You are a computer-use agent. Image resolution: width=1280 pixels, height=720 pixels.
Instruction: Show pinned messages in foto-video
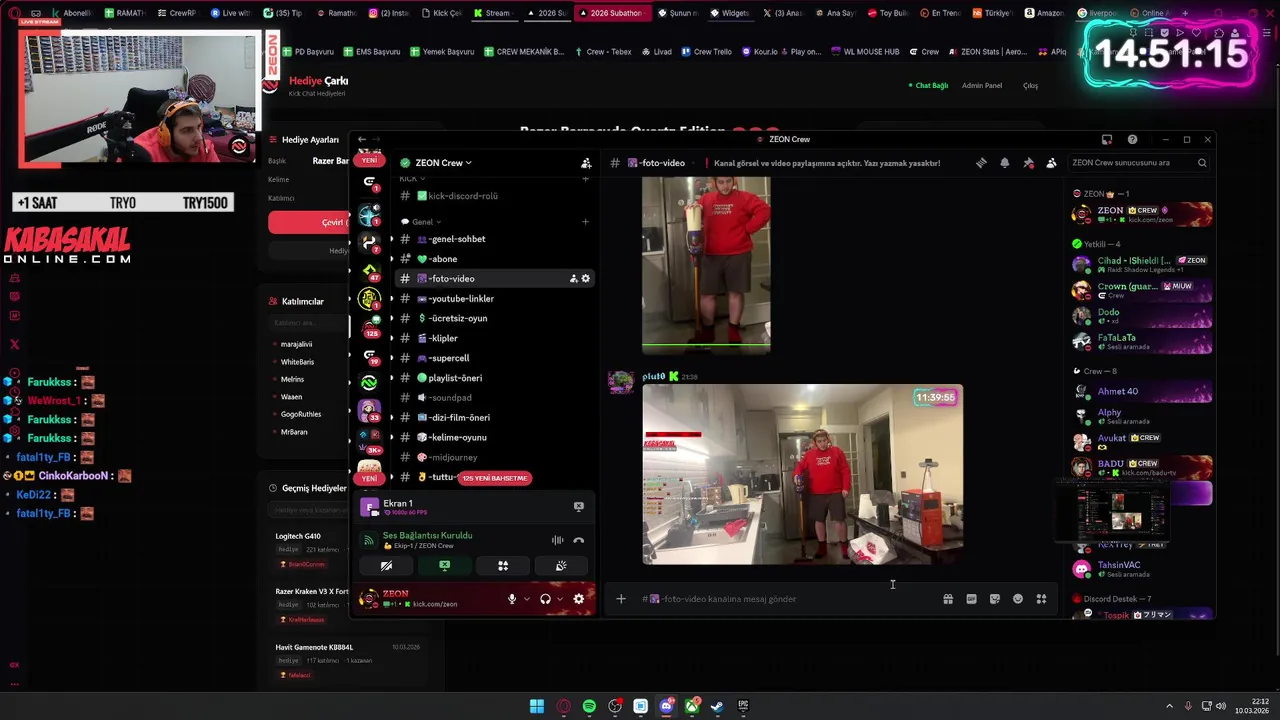[1028, 163]
